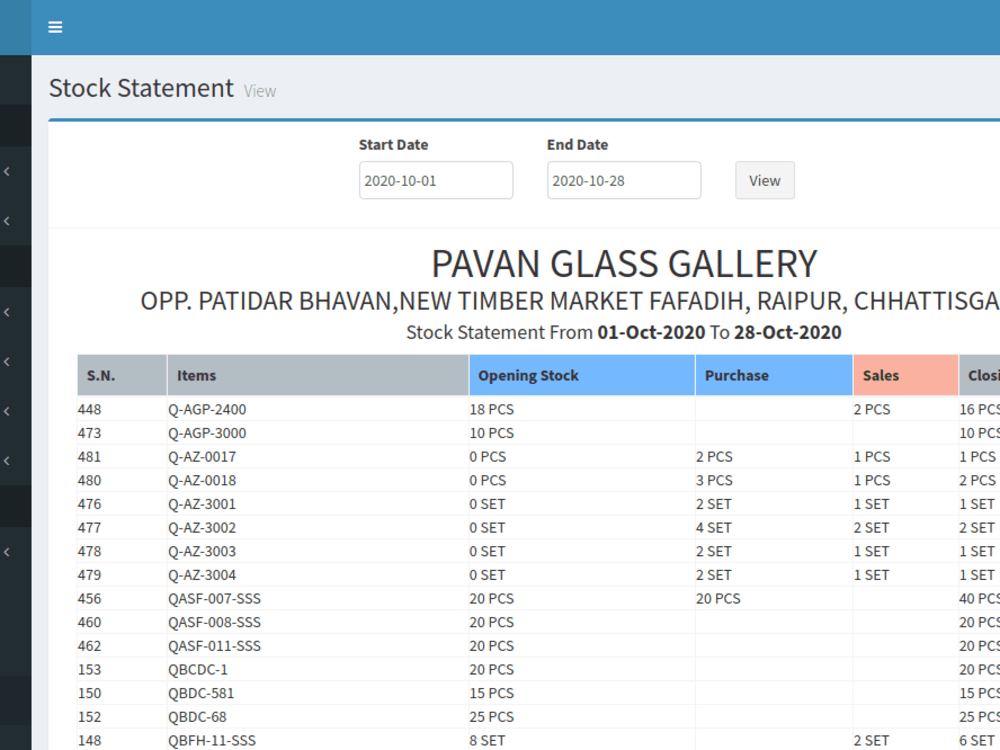Select item QBFH-11-SSS

click(x=212, y=740)
